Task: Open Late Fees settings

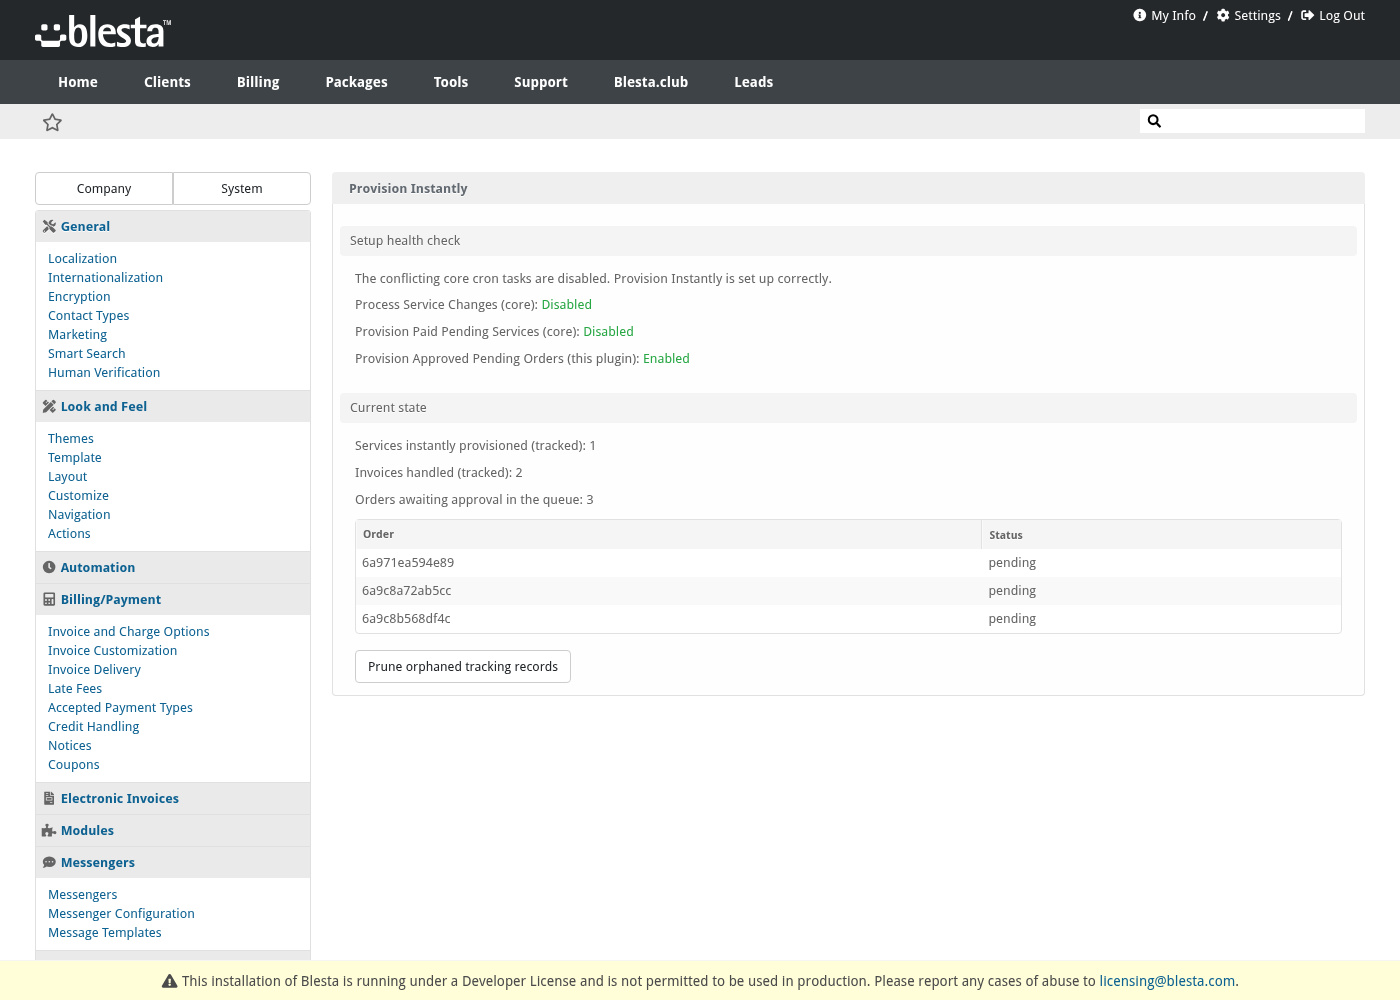Action: 75,688
